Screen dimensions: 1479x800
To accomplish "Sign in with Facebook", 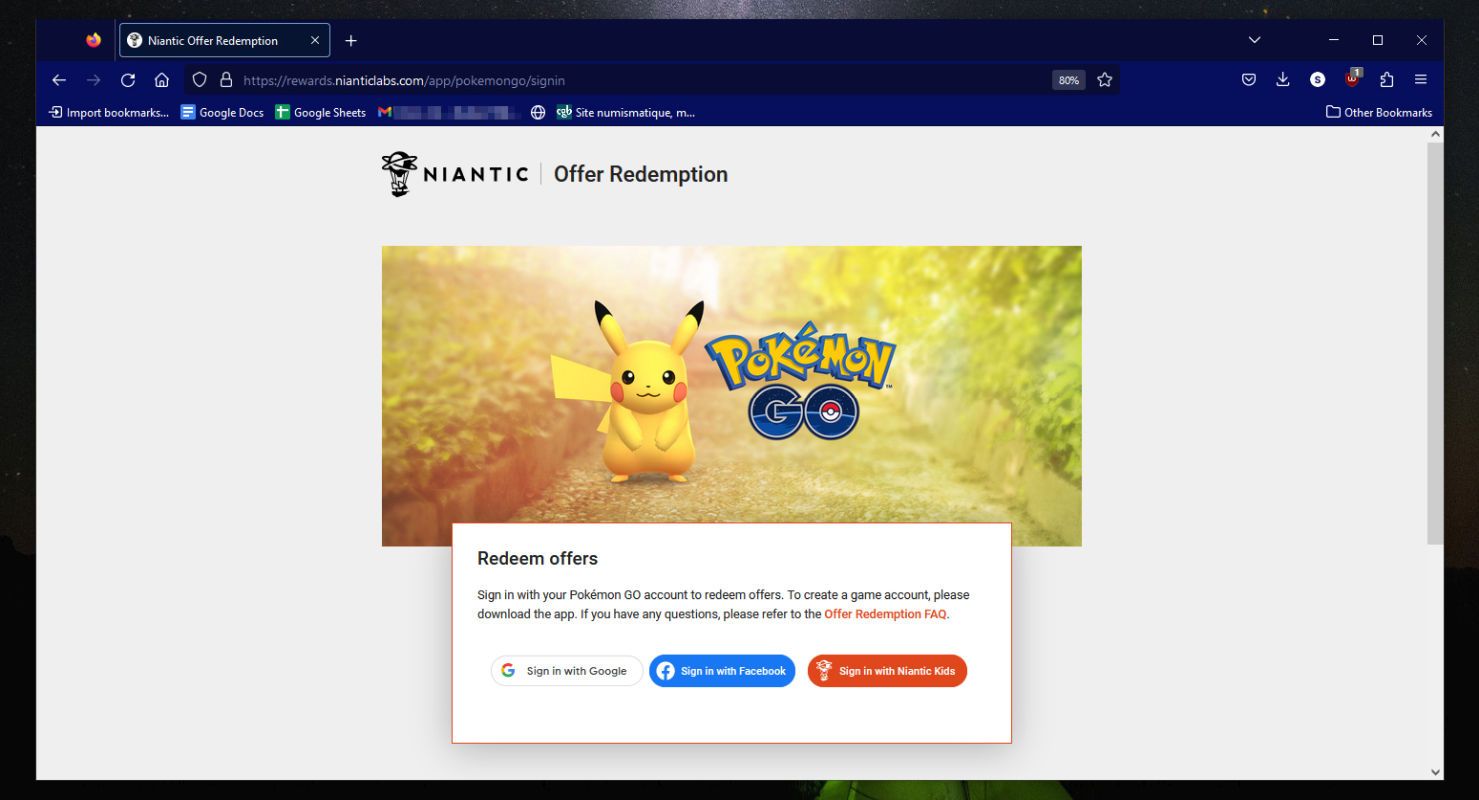I will (722, 671).
